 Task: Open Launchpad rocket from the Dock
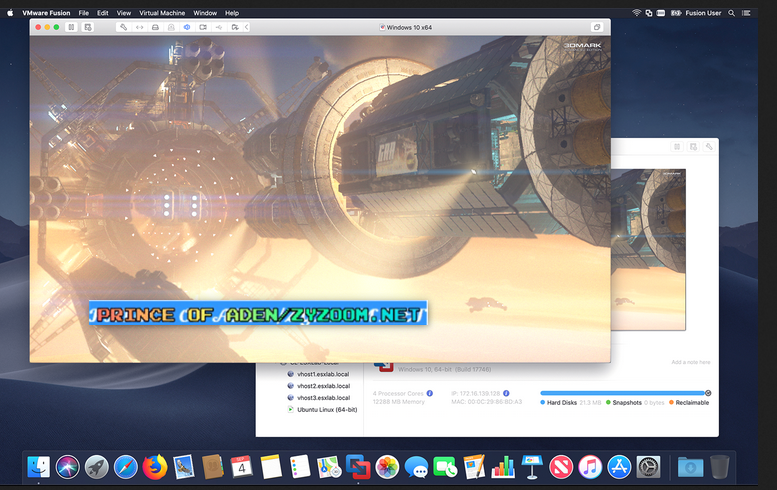[97, 467]
